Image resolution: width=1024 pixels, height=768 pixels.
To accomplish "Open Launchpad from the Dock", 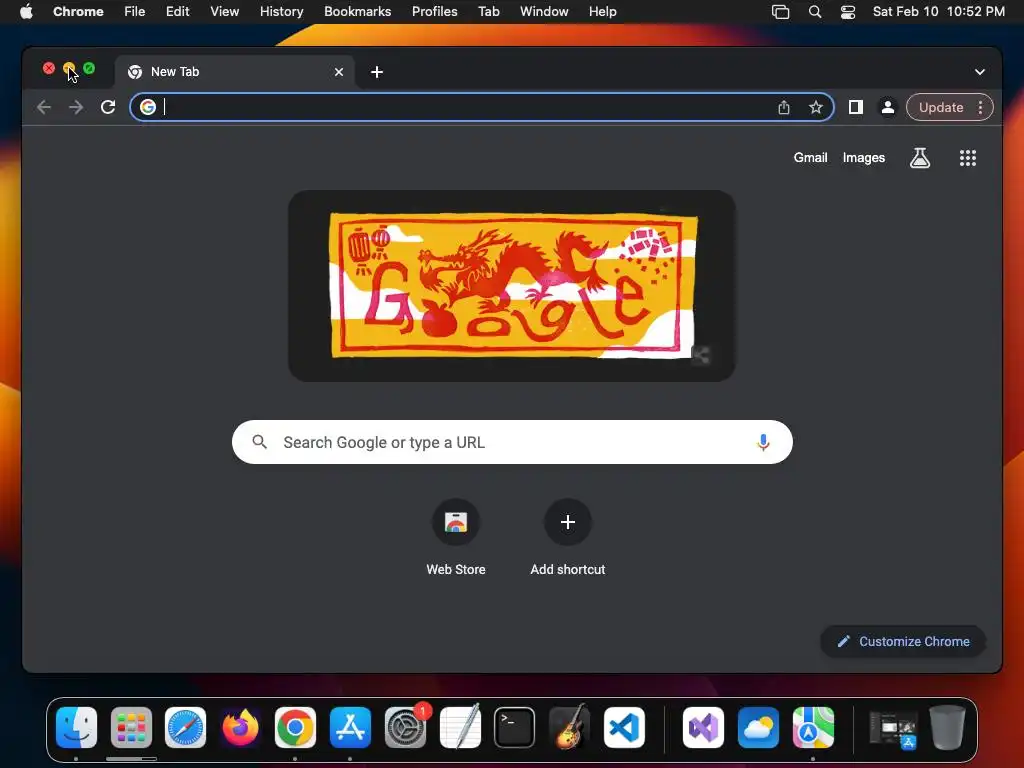I will point(131,727).
